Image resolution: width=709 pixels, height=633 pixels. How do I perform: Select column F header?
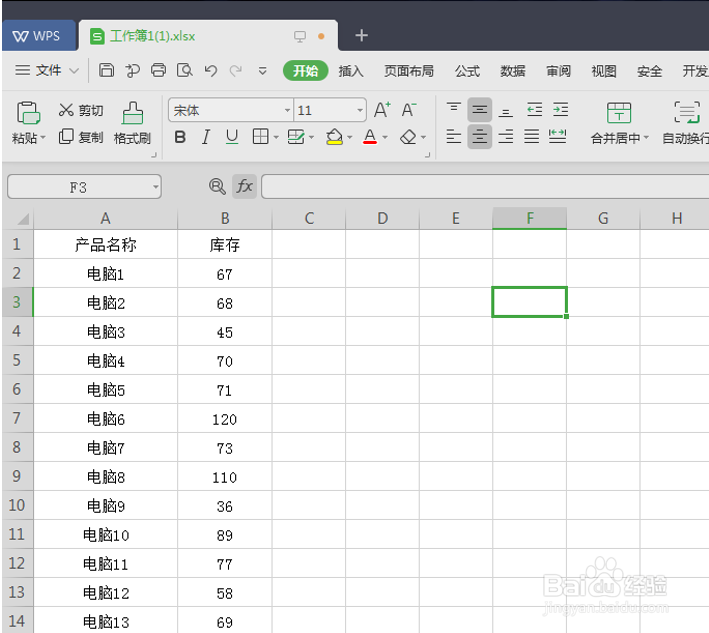coord(529,218)
